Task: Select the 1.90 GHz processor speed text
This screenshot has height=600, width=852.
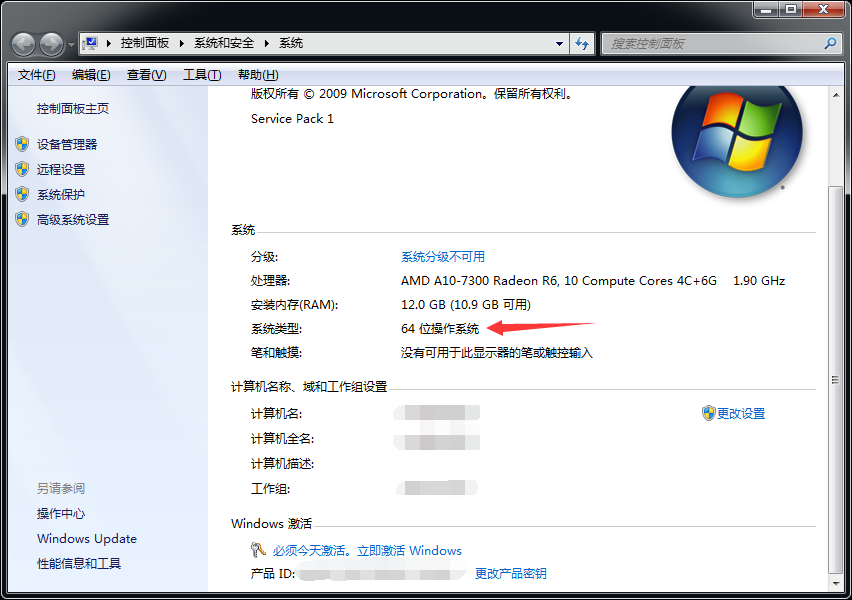Action: (x=759, y=281)
